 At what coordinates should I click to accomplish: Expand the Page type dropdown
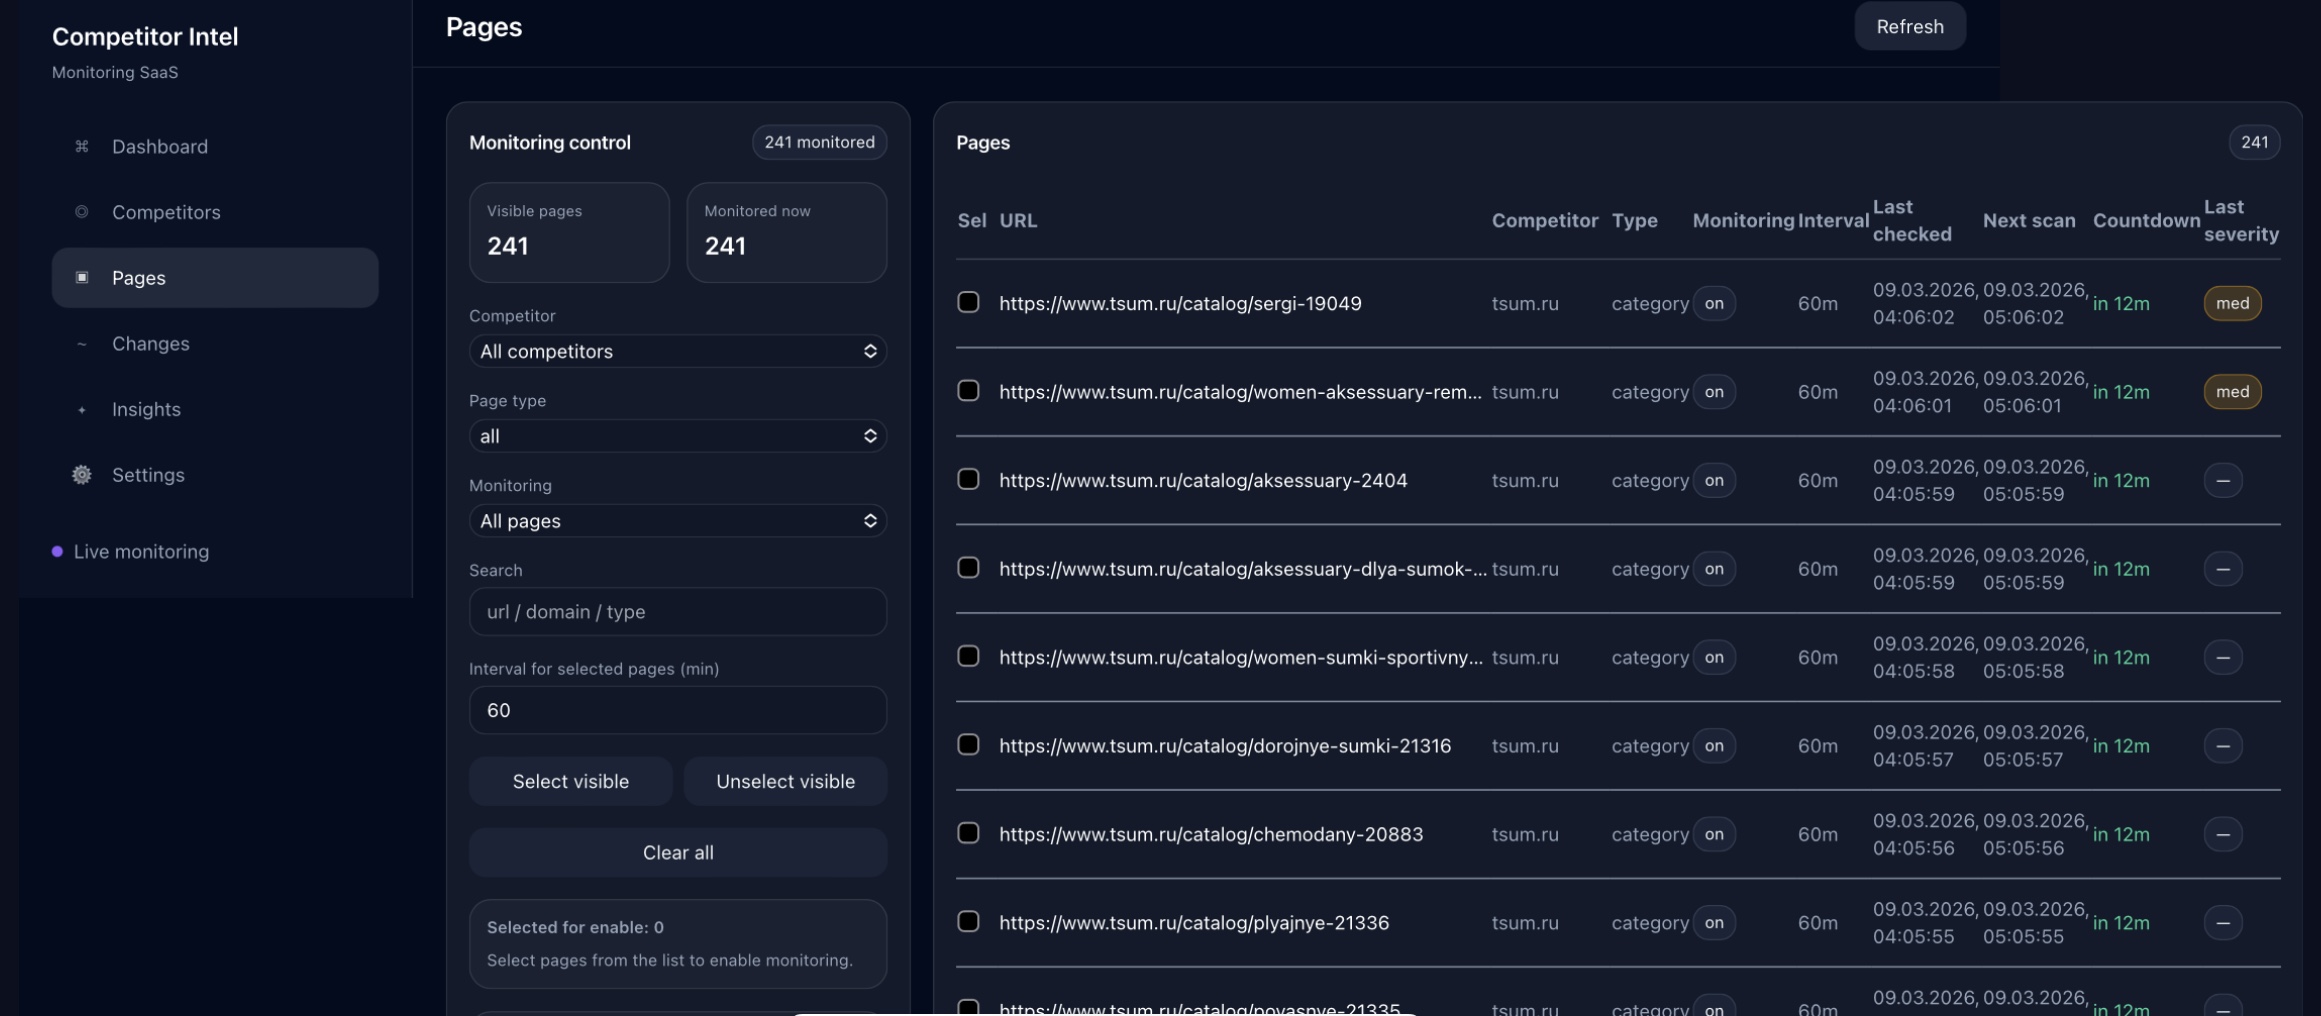coord(677,436)
